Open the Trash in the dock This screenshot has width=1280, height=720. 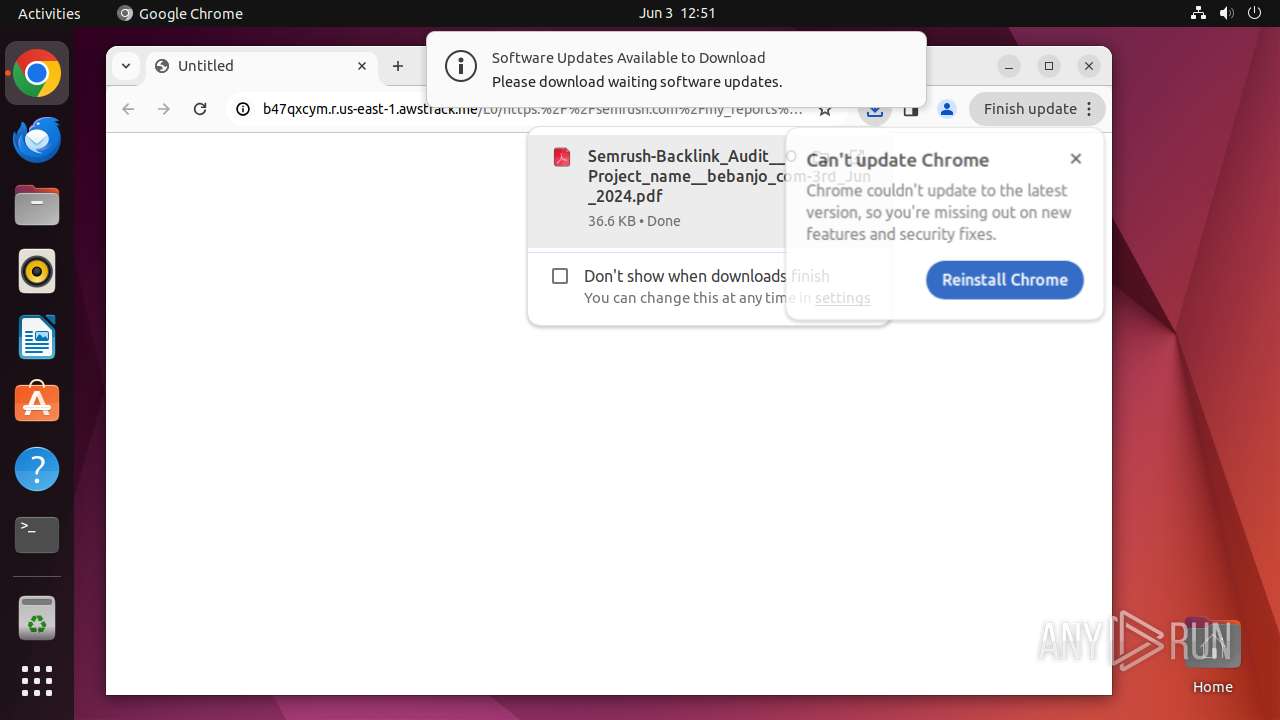click(x=37, y=619)
